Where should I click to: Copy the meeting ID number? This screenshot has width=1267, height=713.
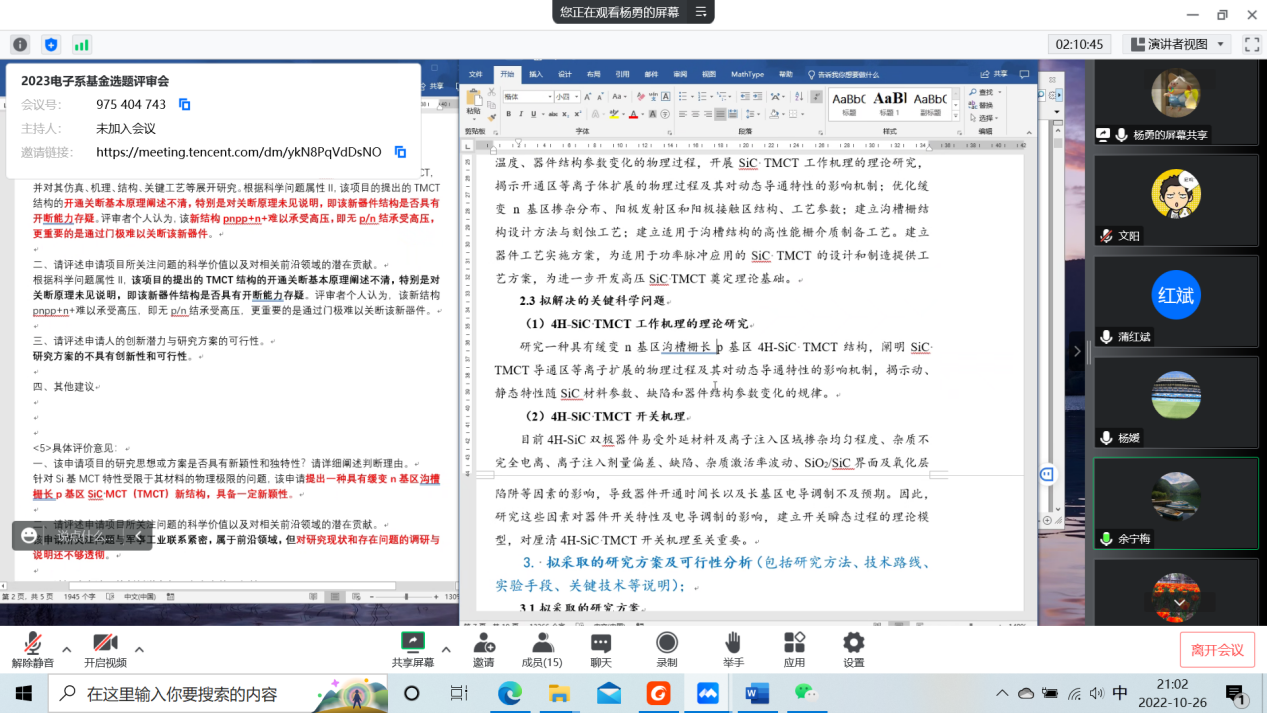coord(184,104)
